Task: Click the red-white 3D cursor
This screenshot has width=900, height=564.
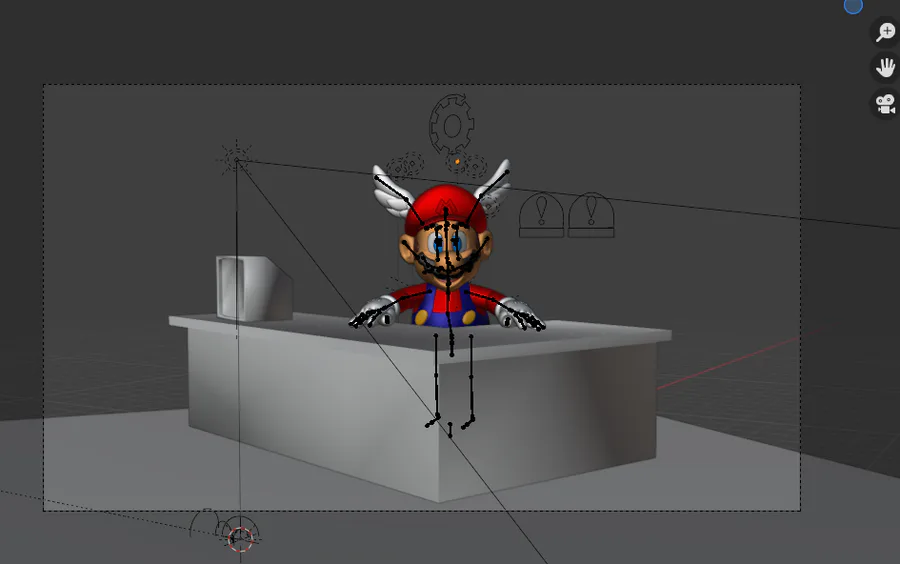Action: click(240, 538)
